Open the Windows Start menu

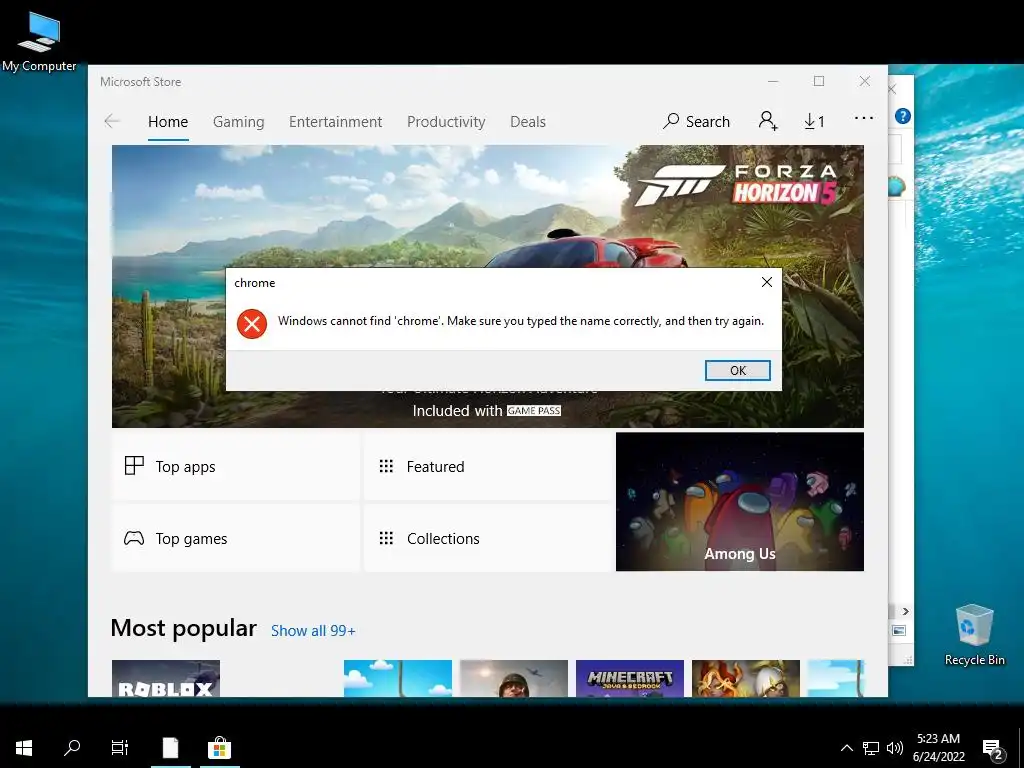point(24,748)
